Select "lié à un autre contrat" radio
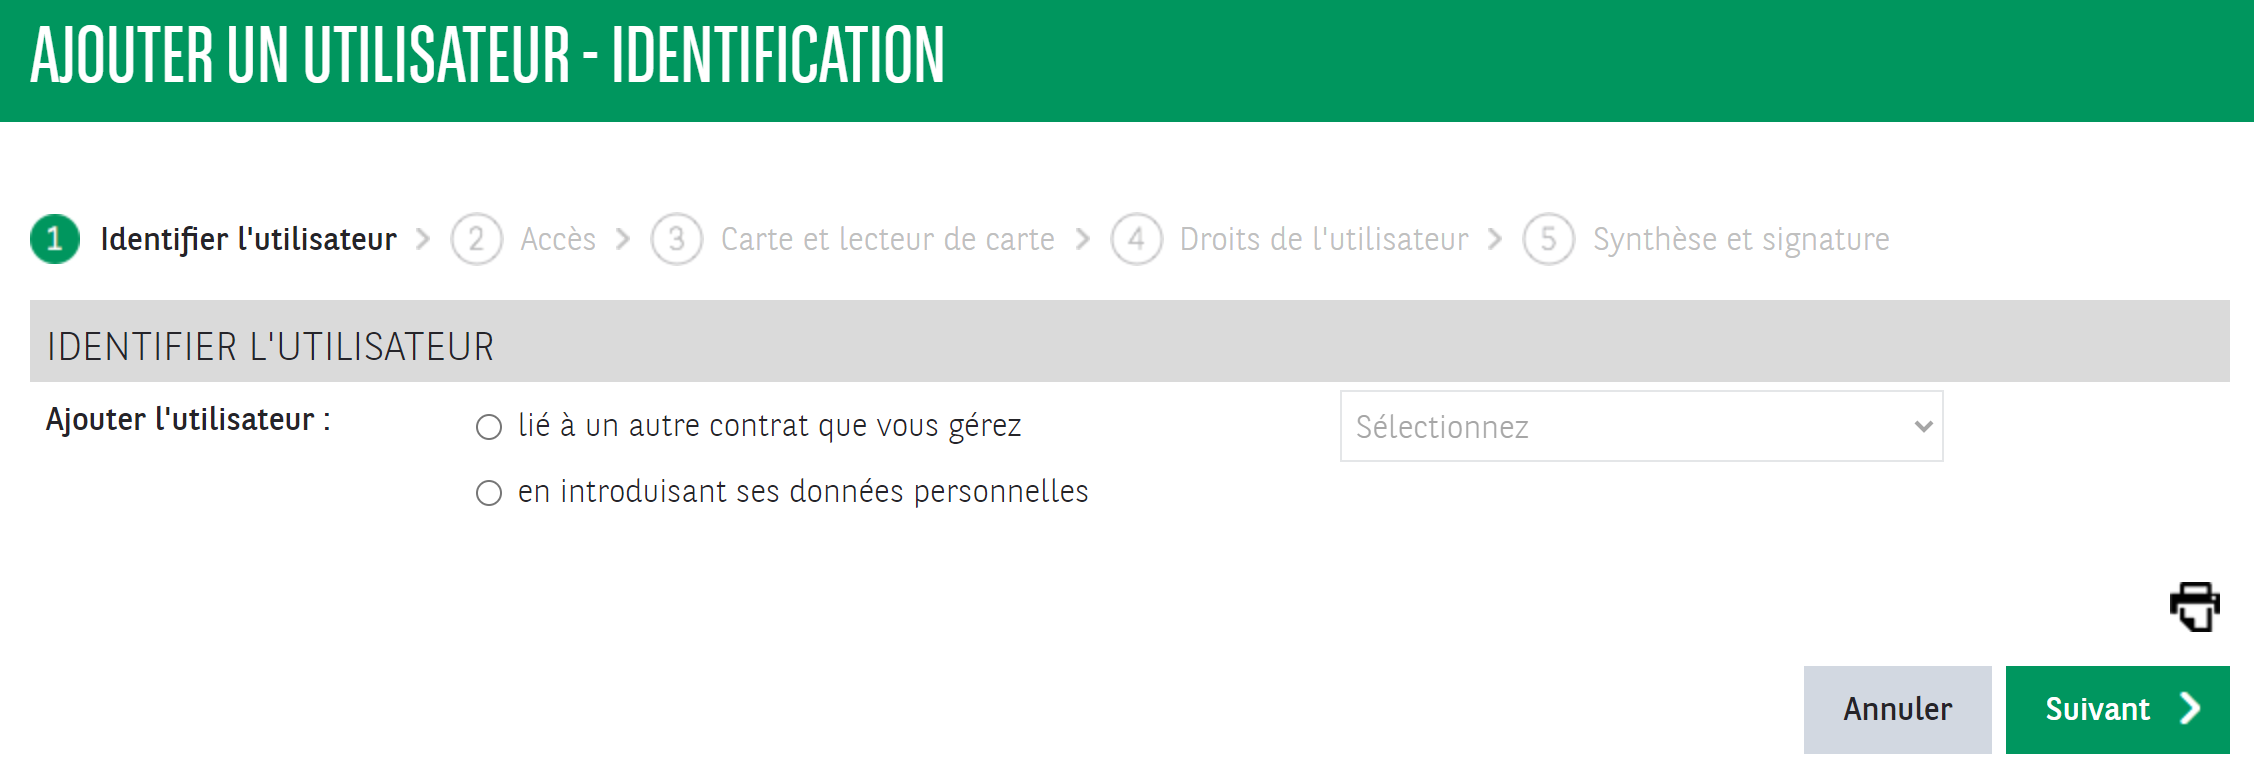This screenshot has height=780, width=2254. (x=489, y=427)
